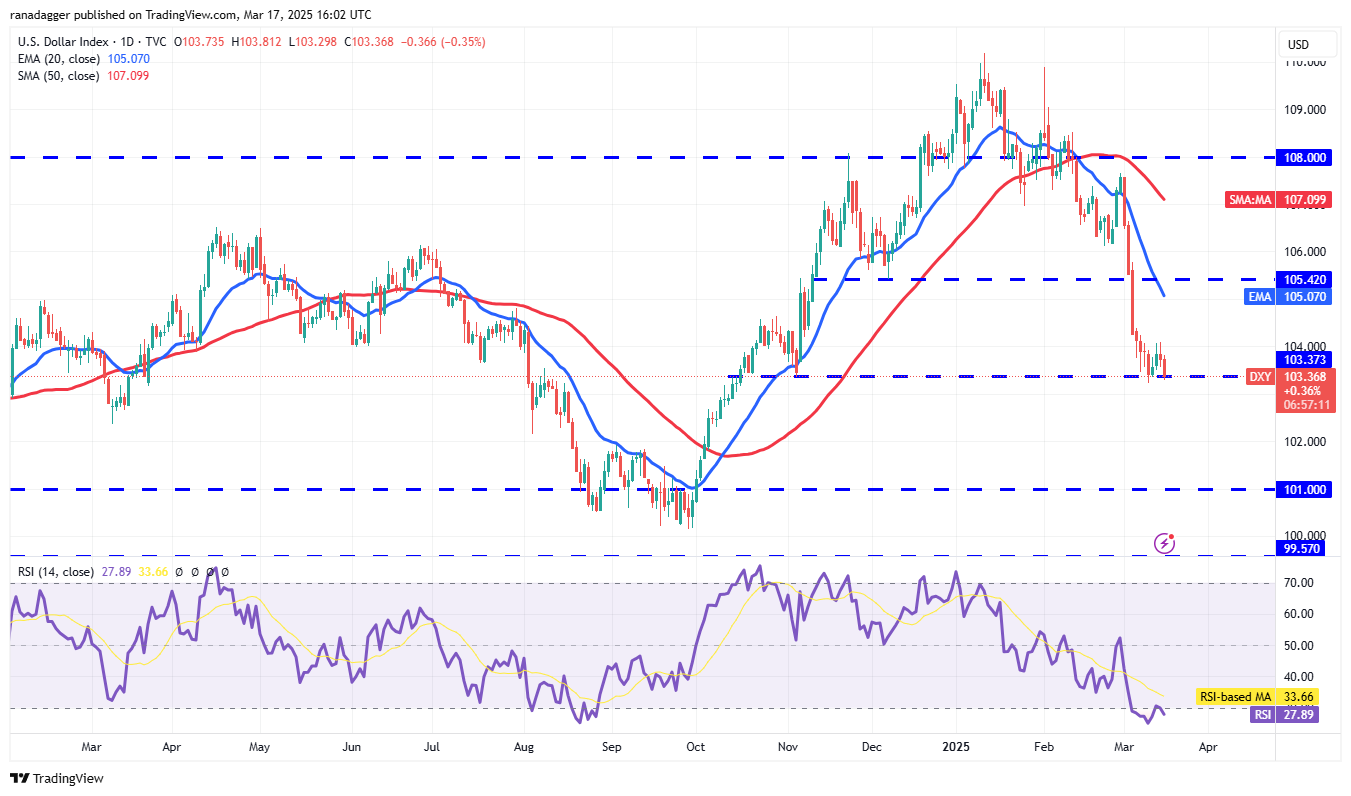Select the second Ø symbol beside the RSI values
Image resolution: width=1351 pixels, height=796 pixels.
(194, 572)
